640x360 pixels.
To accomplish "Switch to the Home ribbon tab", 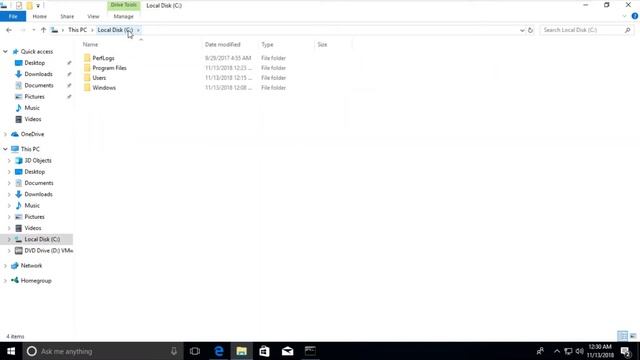I will 40,16.
